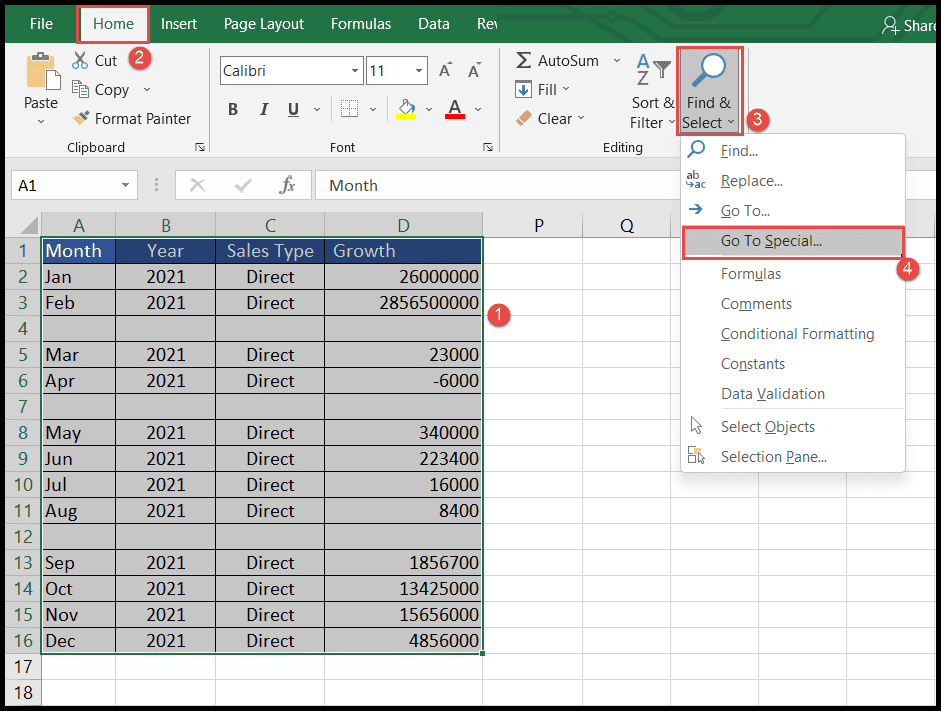Select the Format Painter brush
Viewport: 941px width, 711px height.
click(x=80, y=118)
